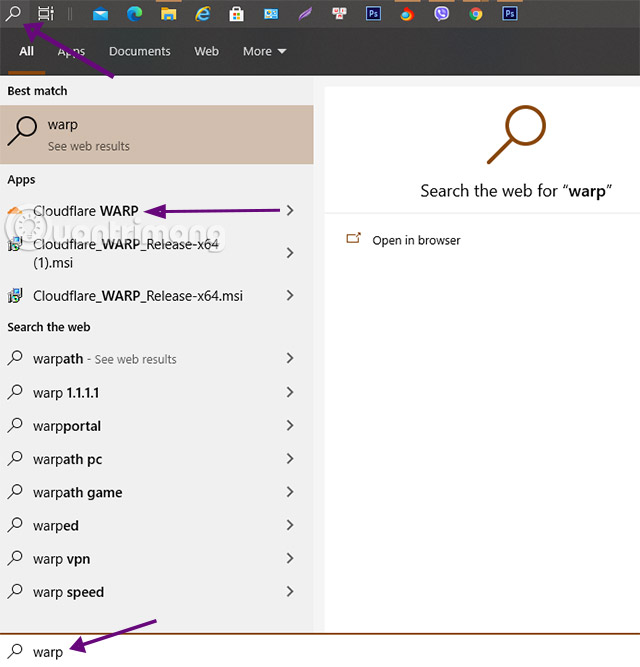Switch to the Documents search tab
This screenshot has width=640, height=667.
click(139, 51)
